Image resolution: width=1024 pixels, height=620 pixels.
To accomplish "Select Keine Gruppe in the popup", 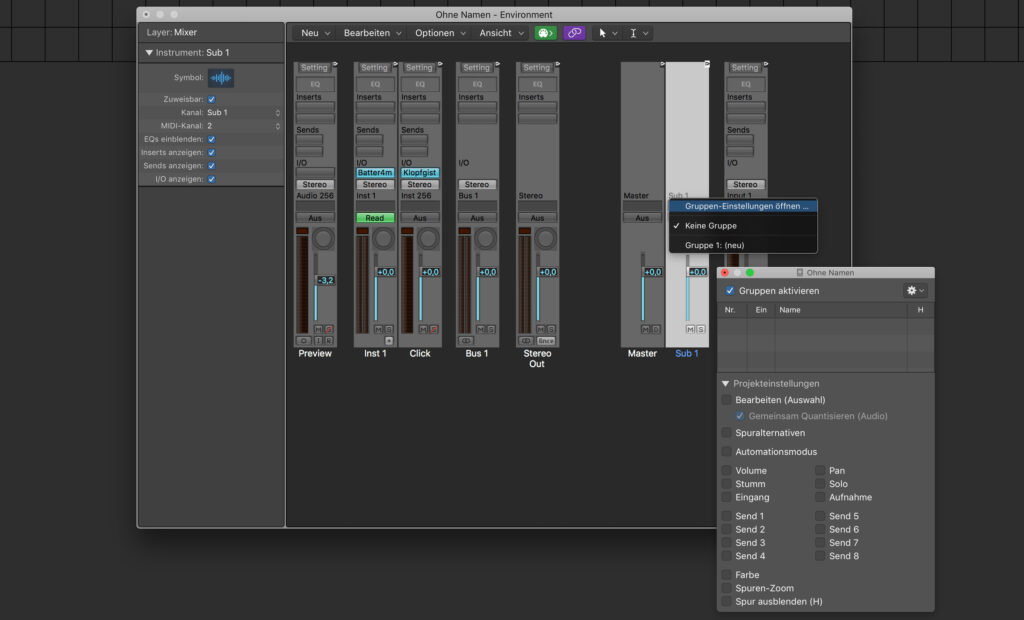I will pos(743,225).
